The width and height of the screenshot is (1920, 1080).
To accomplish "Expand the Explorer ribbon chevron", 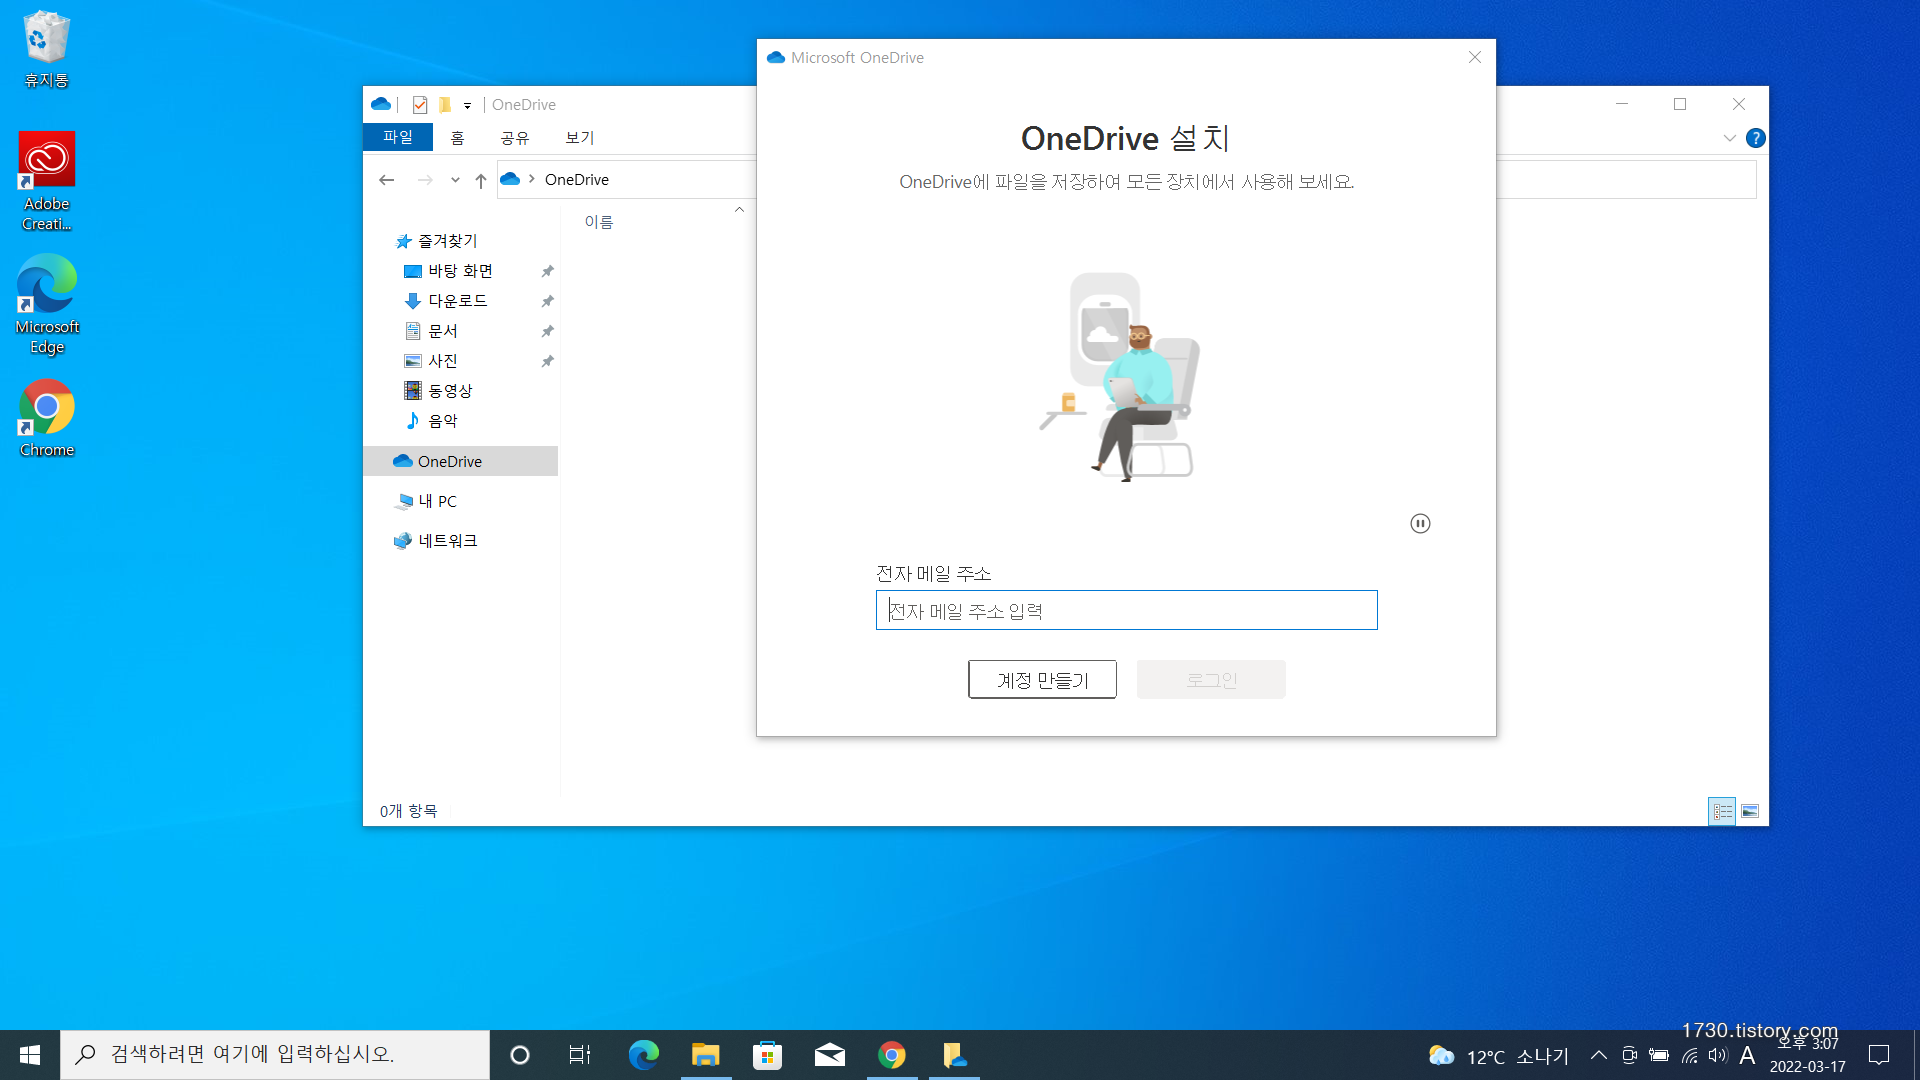I will [x=1729, y=138].
